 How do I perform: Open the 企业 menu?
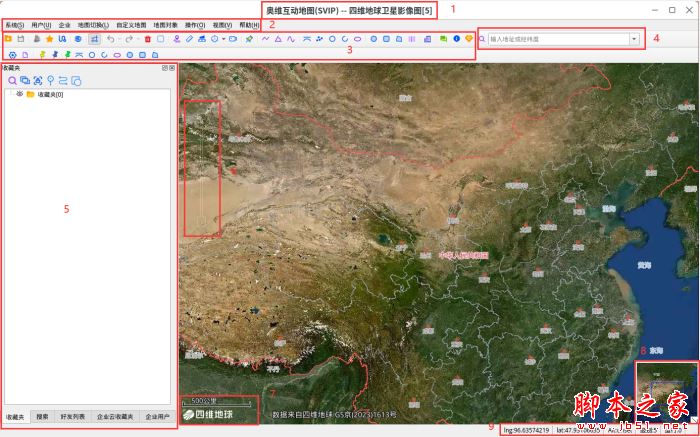pos(65,25)
